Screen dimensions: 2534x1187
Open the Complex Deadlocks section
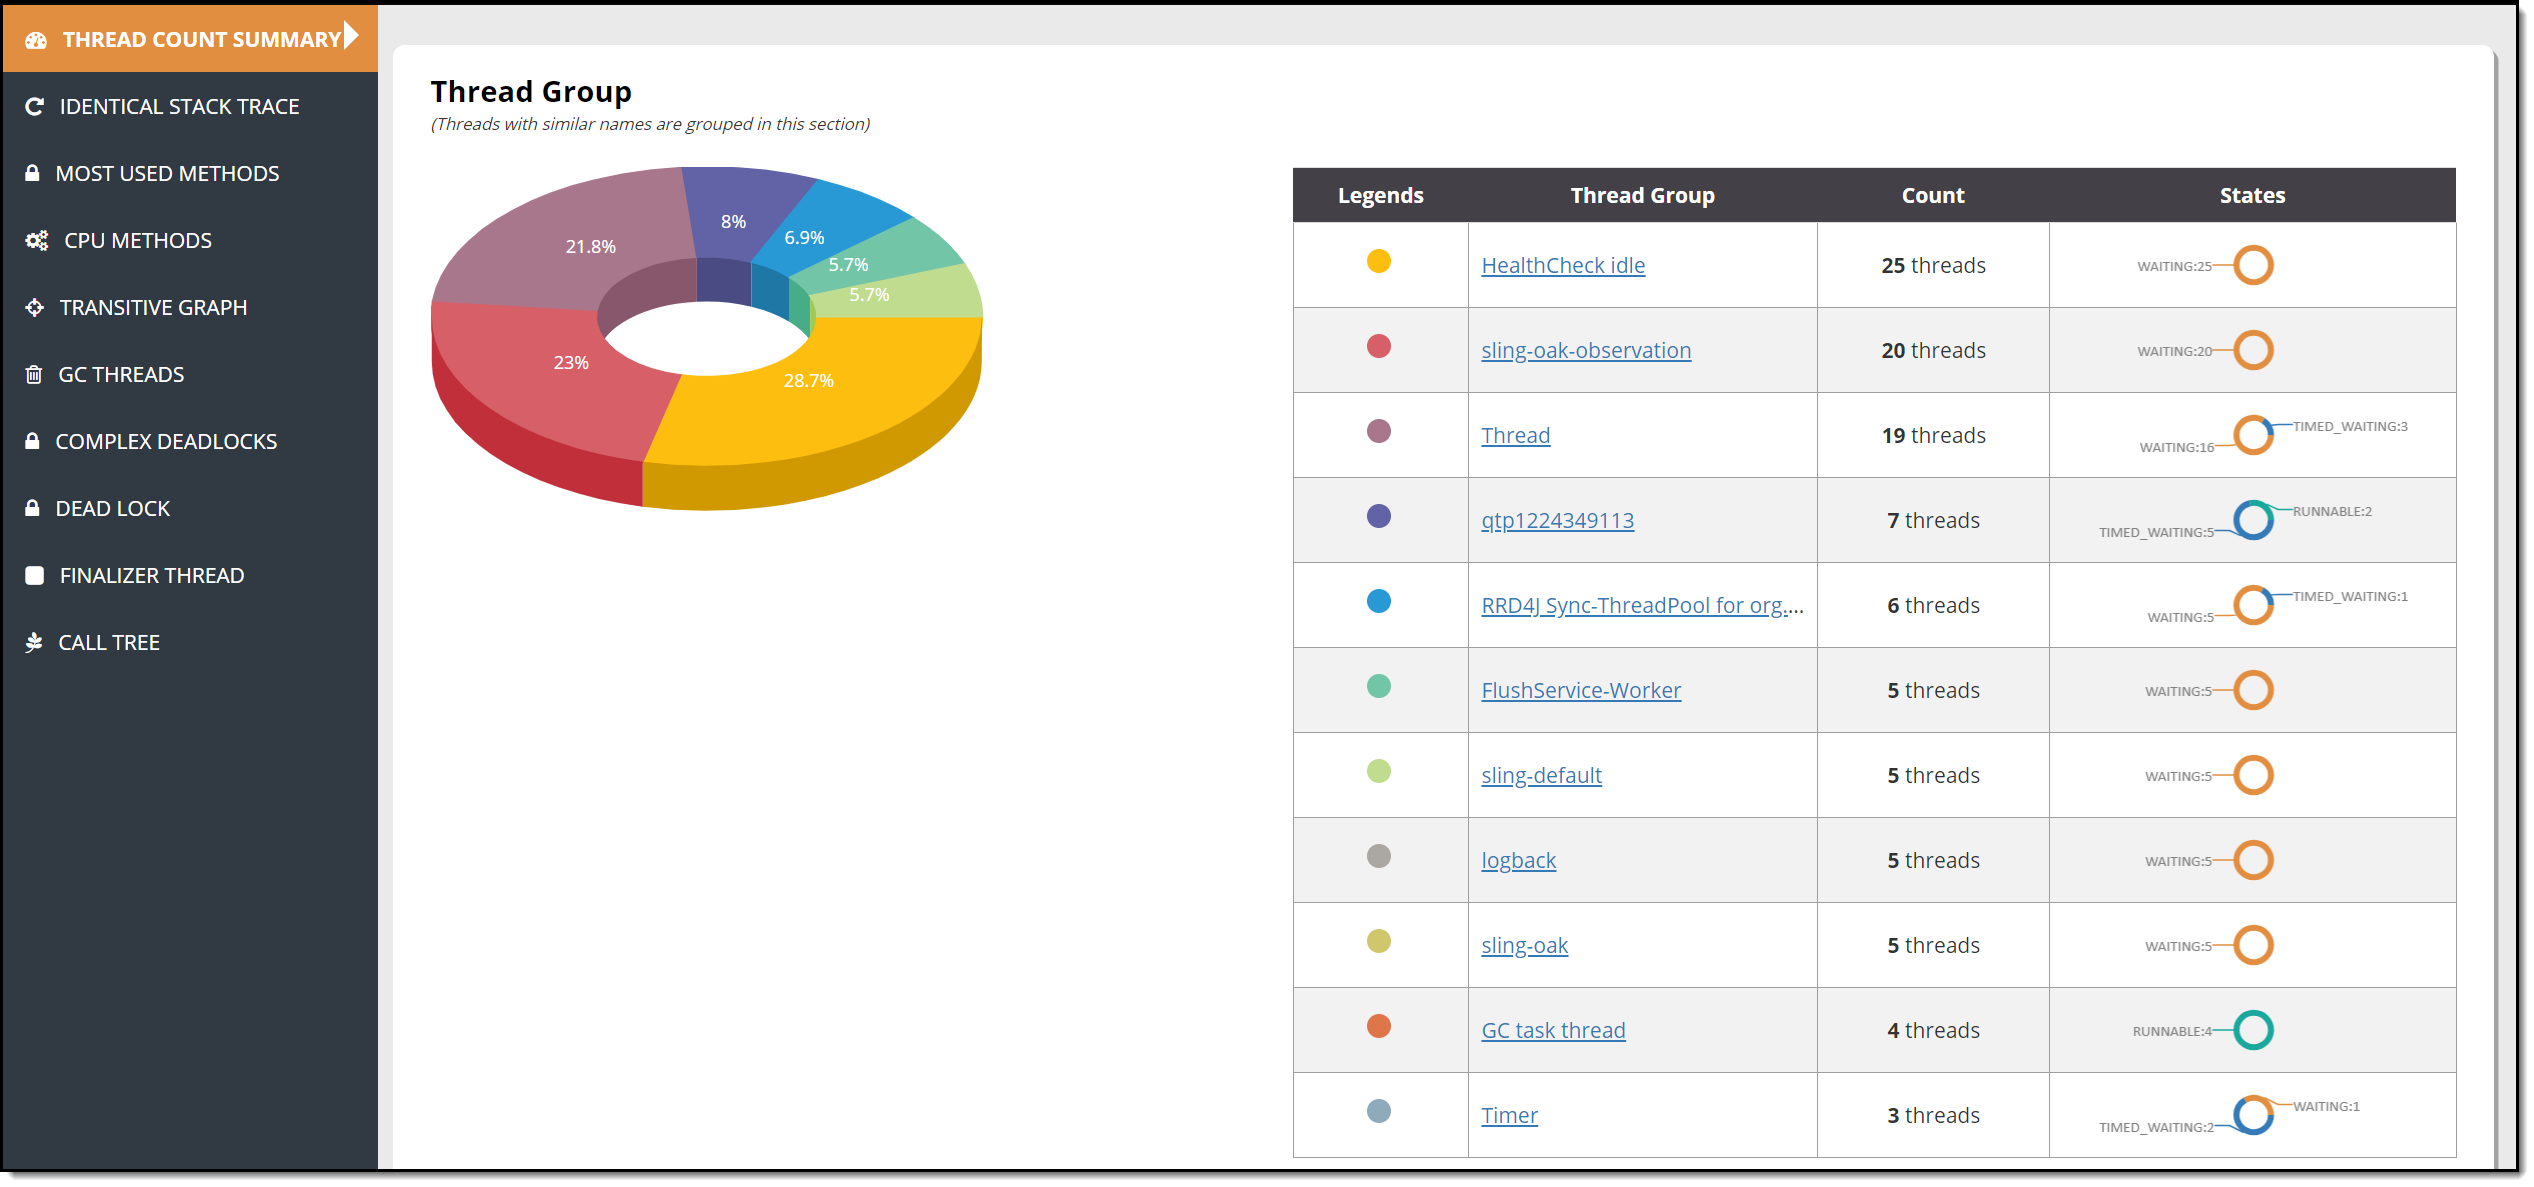pos(166,442)
